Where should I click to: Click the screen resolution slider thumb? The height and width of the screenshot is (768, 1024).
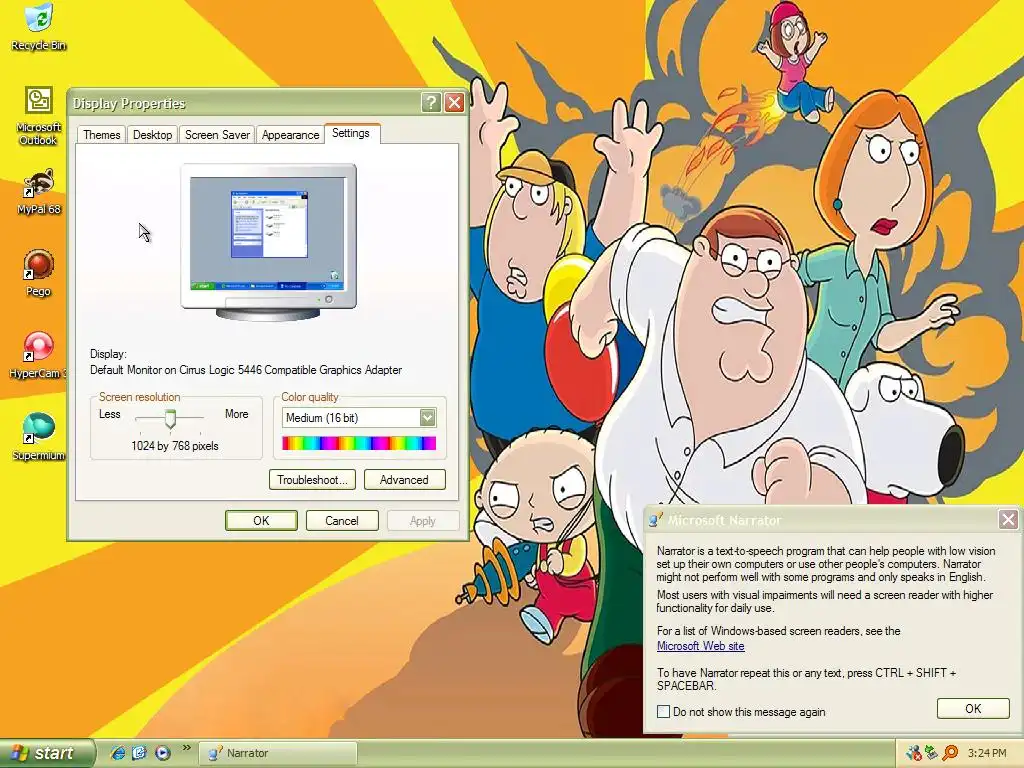pos(170,418)
